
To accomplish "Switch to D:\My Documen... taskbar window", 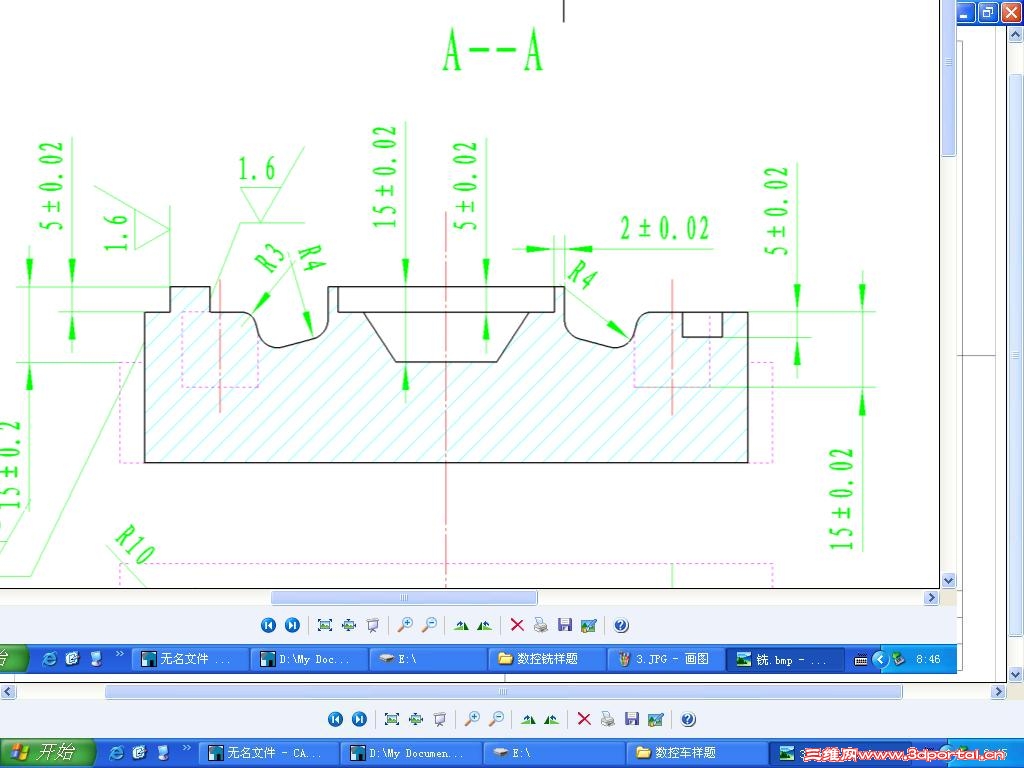I will tap(411, 753).
